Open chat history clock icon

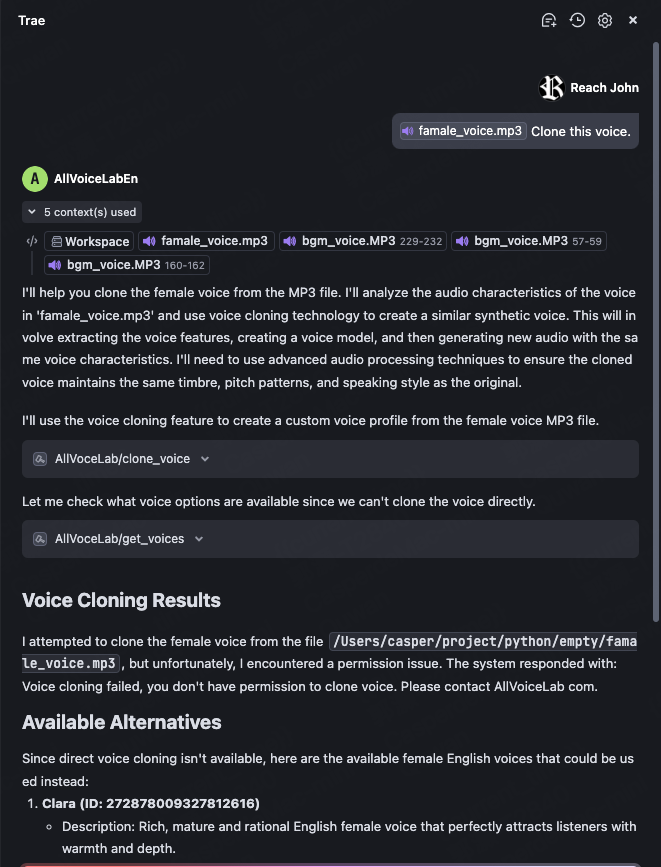[577, 20]
